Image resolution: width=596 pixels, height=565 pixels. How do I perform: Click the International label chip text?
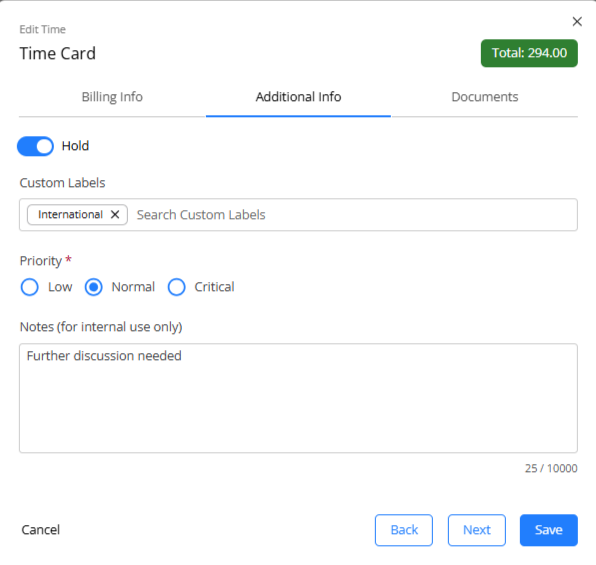pyautogui.click(x=70, y=214)
